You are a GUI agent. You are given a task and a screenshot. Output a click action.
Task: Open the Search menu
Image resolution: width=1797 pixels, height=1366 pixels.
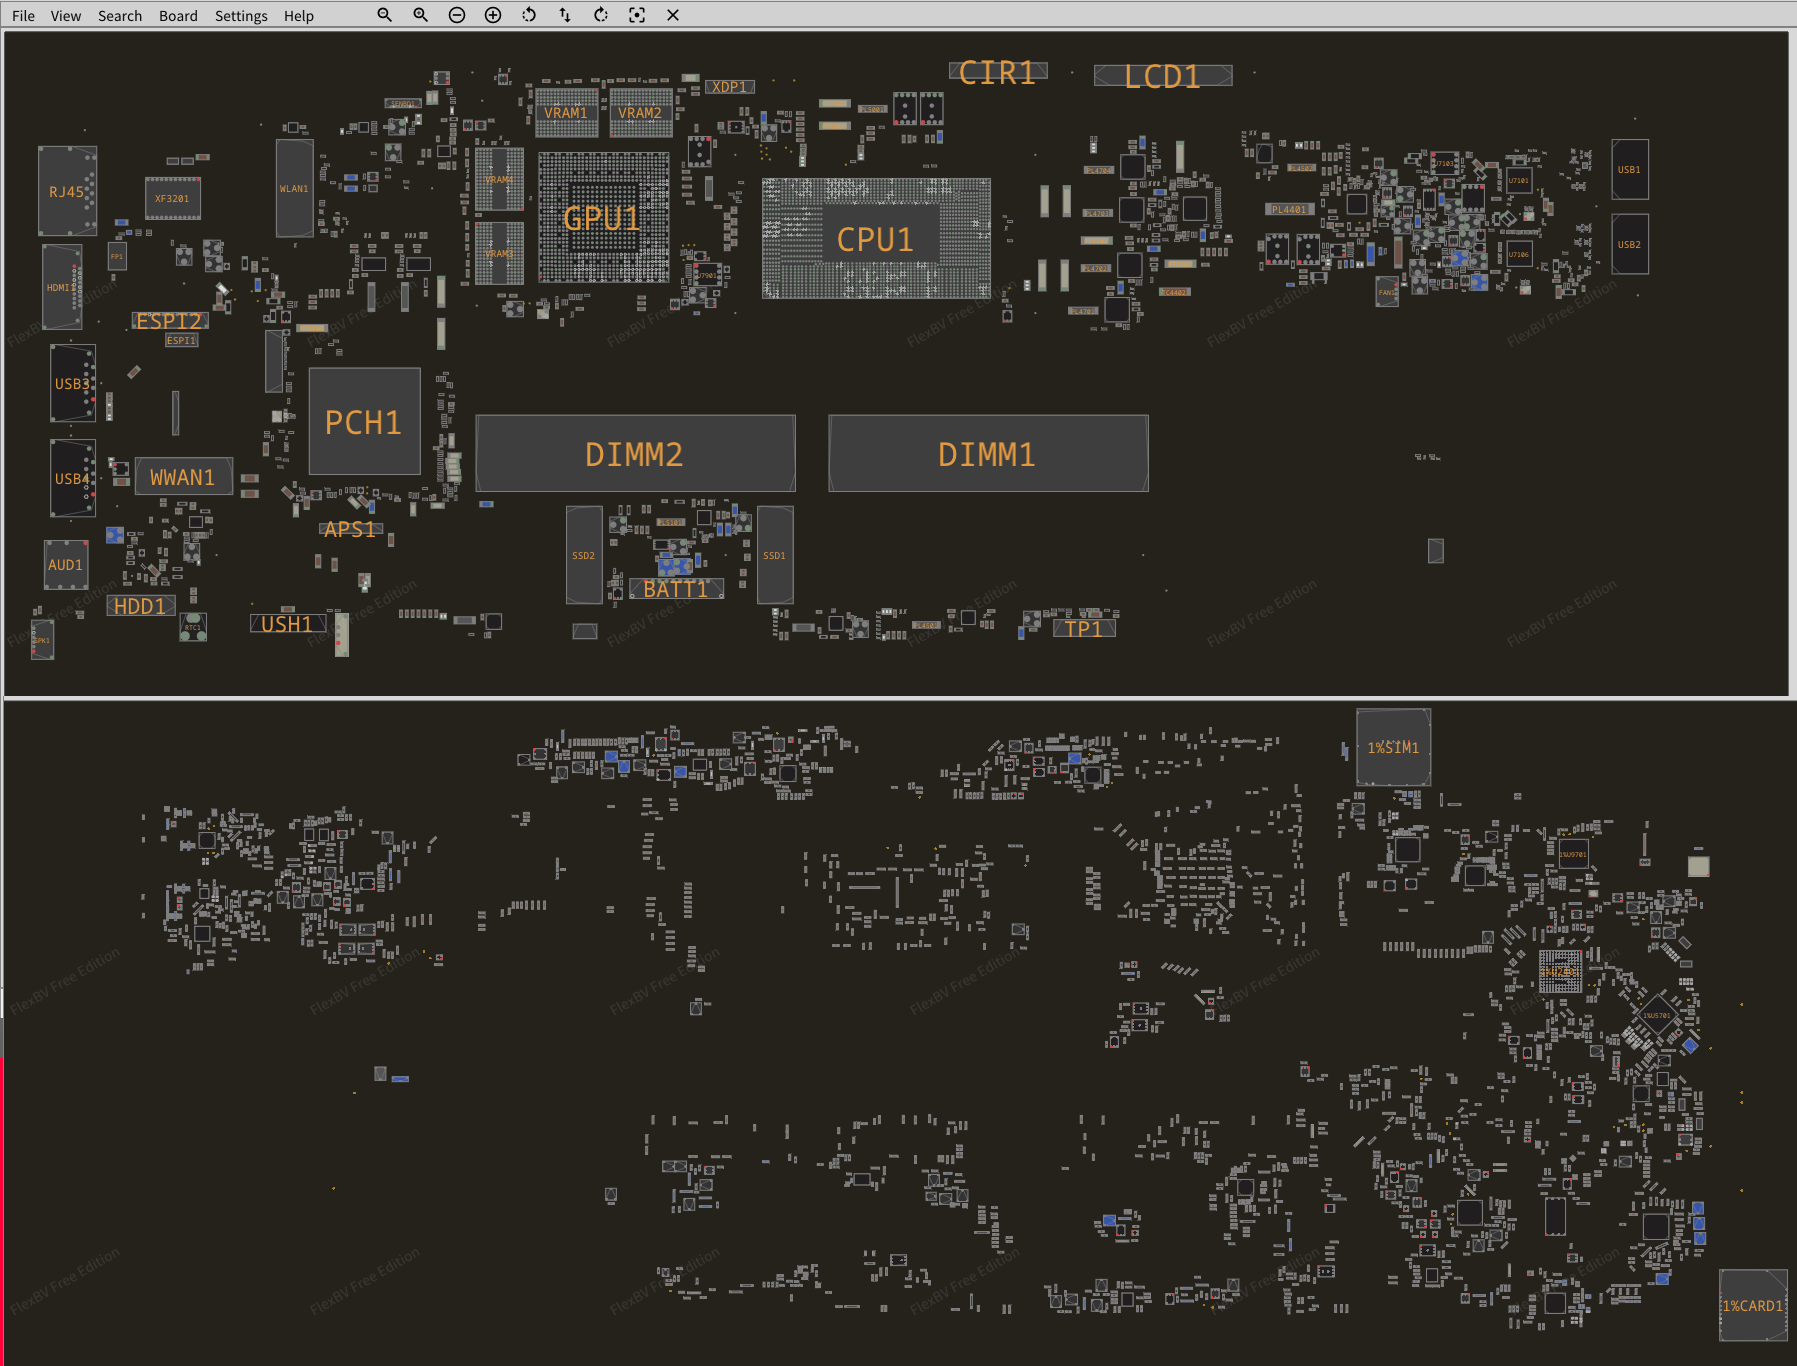pyautogui.click(x=120, y=16)
